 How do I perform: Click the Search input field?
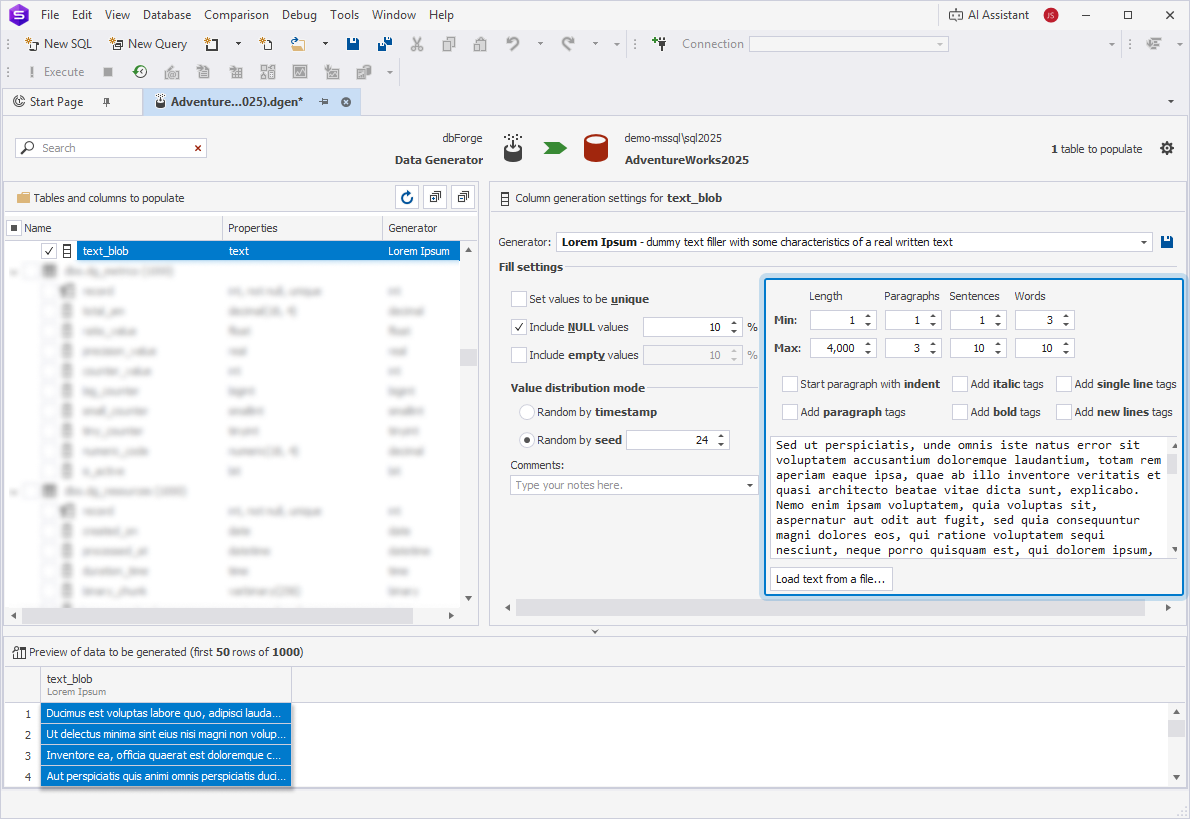click(111, 148)
